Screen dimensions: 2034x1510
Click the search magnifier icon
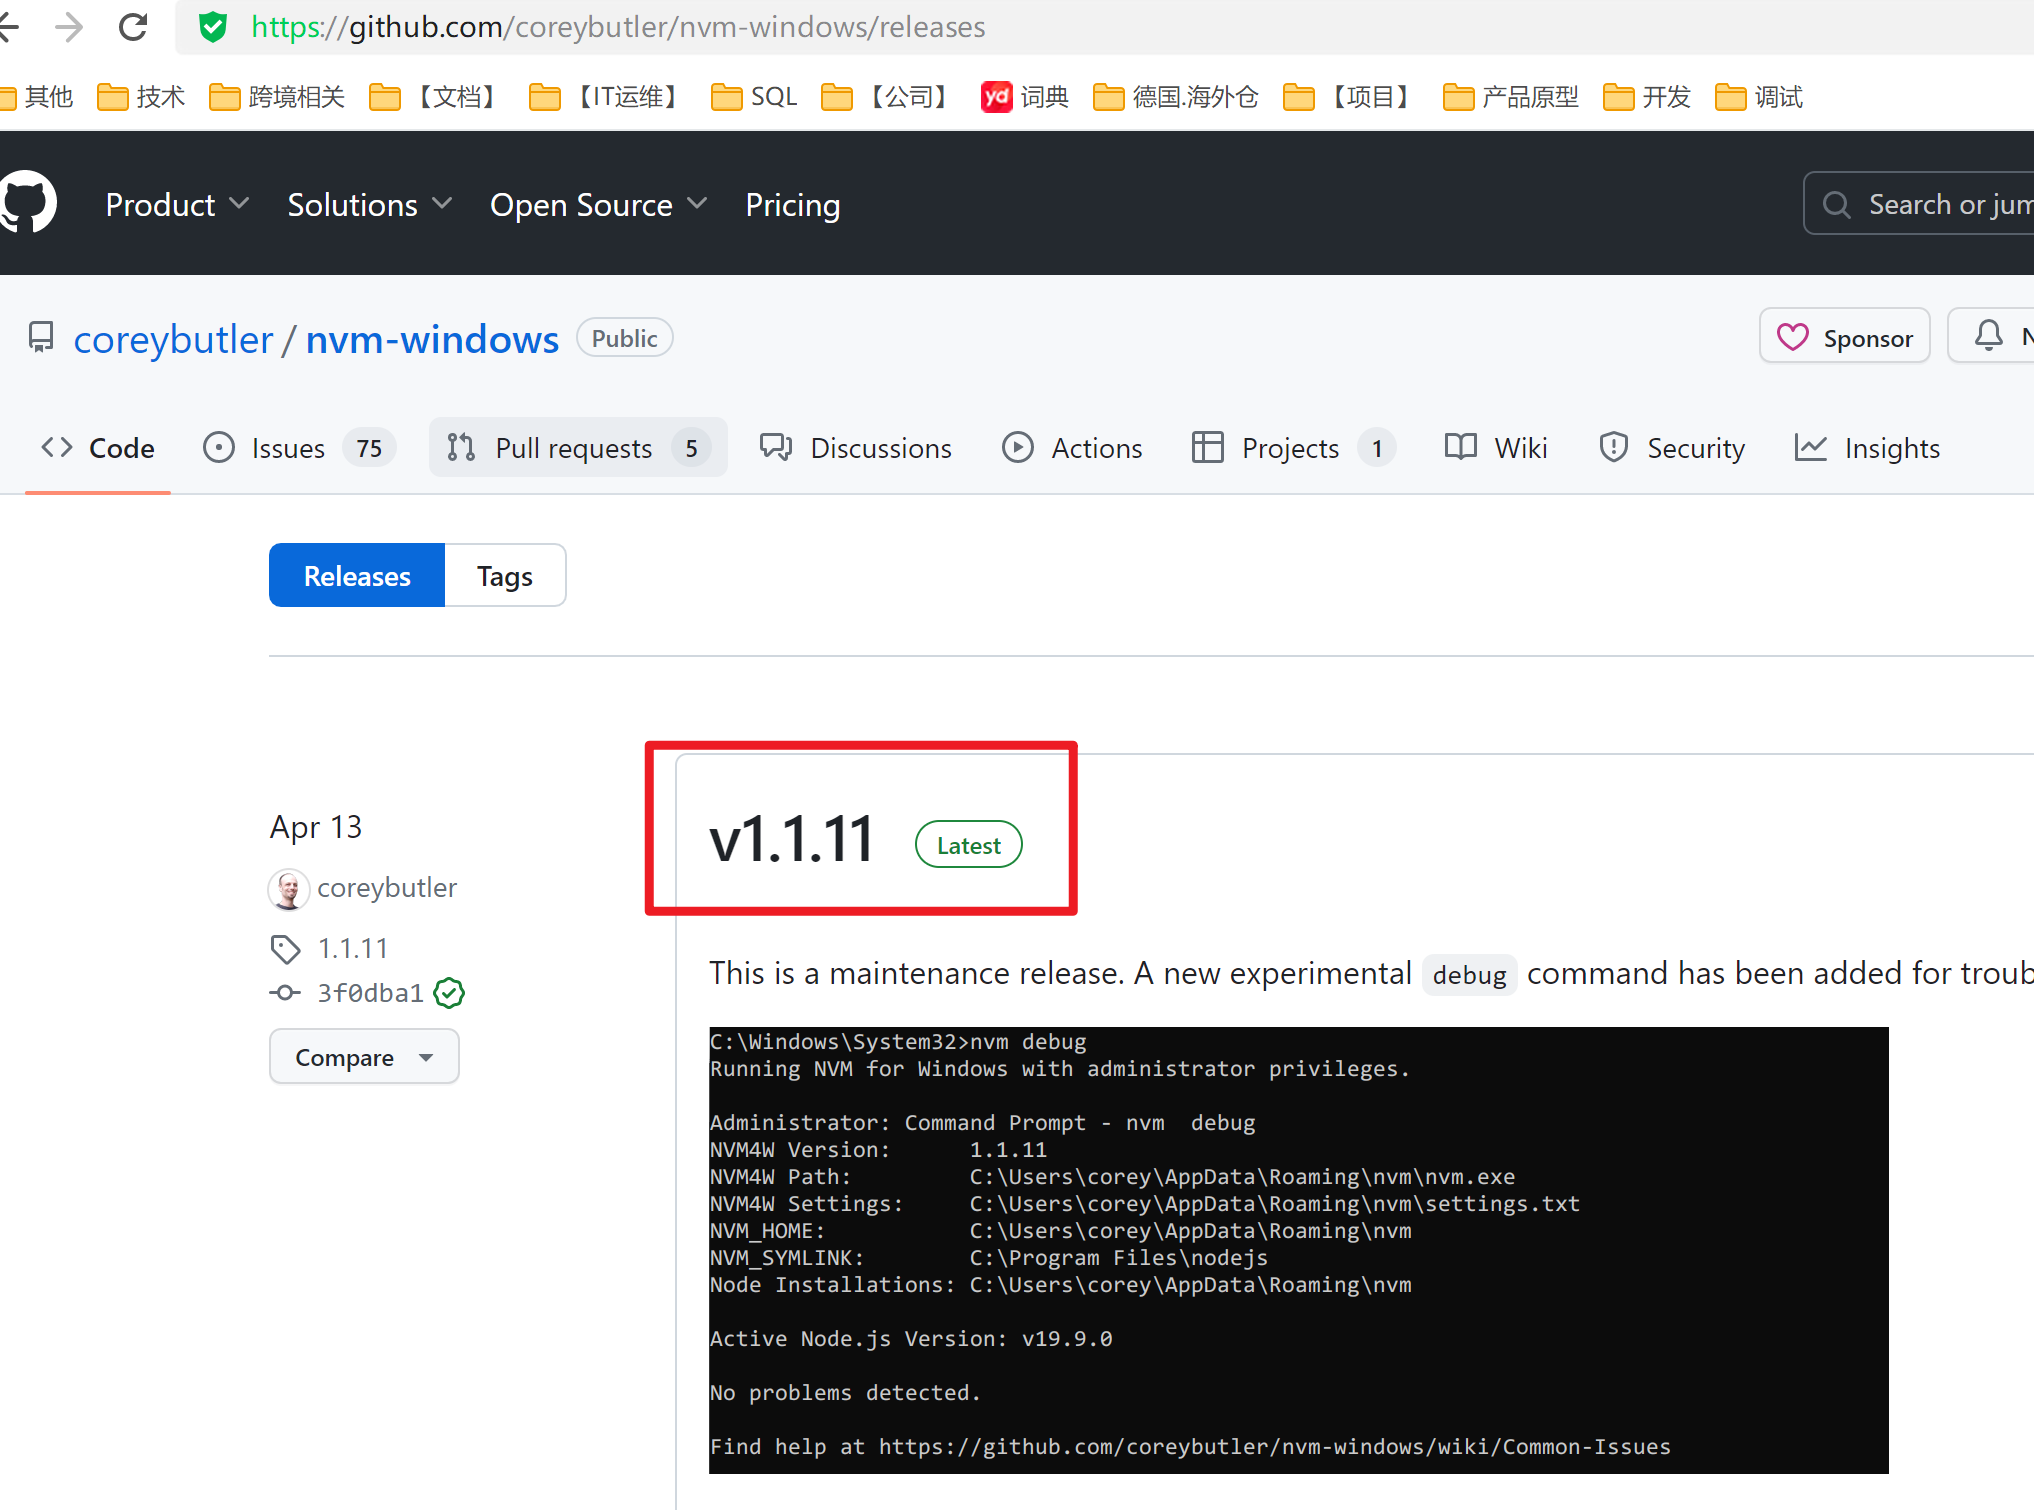(x=1836, y=204)
